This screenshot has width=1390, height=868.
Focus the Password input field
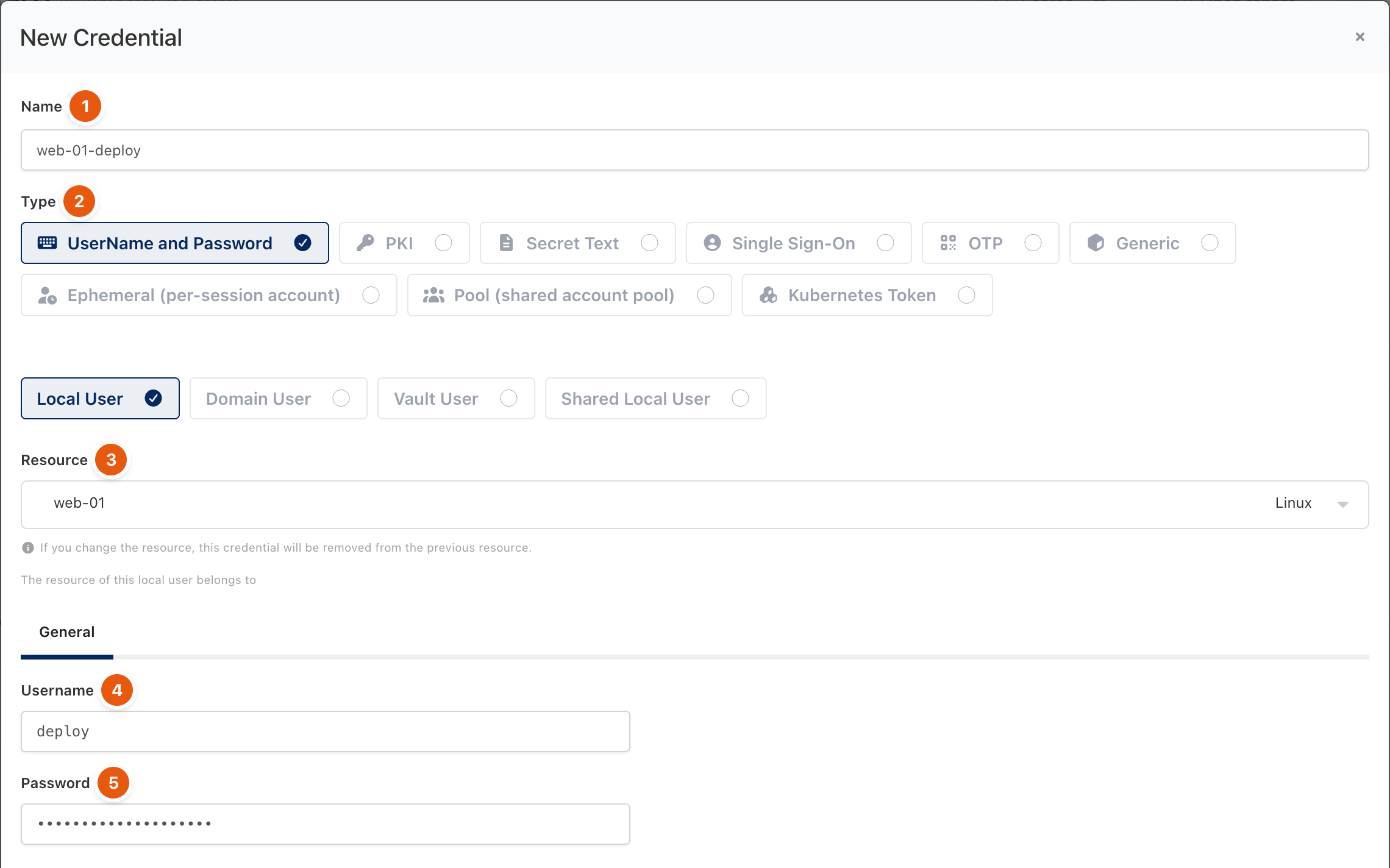point(325,824)
